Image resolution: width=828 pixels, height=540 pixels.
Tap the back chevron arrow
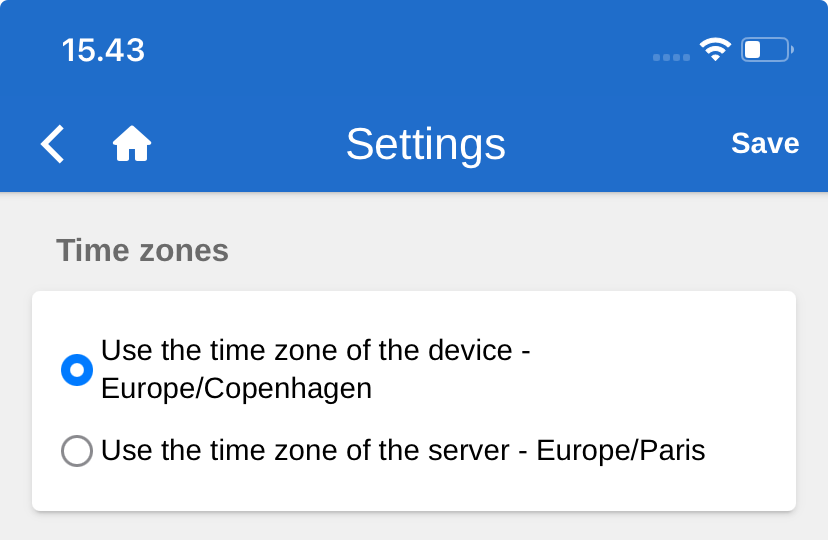point(52,144)
